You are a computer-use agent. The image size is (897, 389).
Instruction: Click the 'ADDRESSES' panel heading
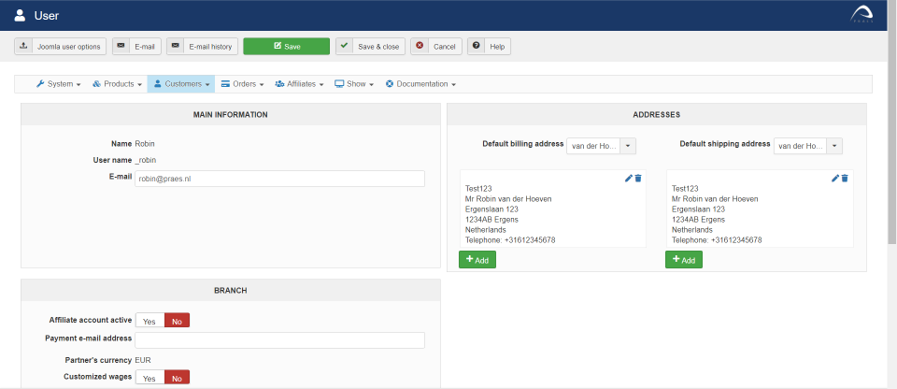click(656, 114)
